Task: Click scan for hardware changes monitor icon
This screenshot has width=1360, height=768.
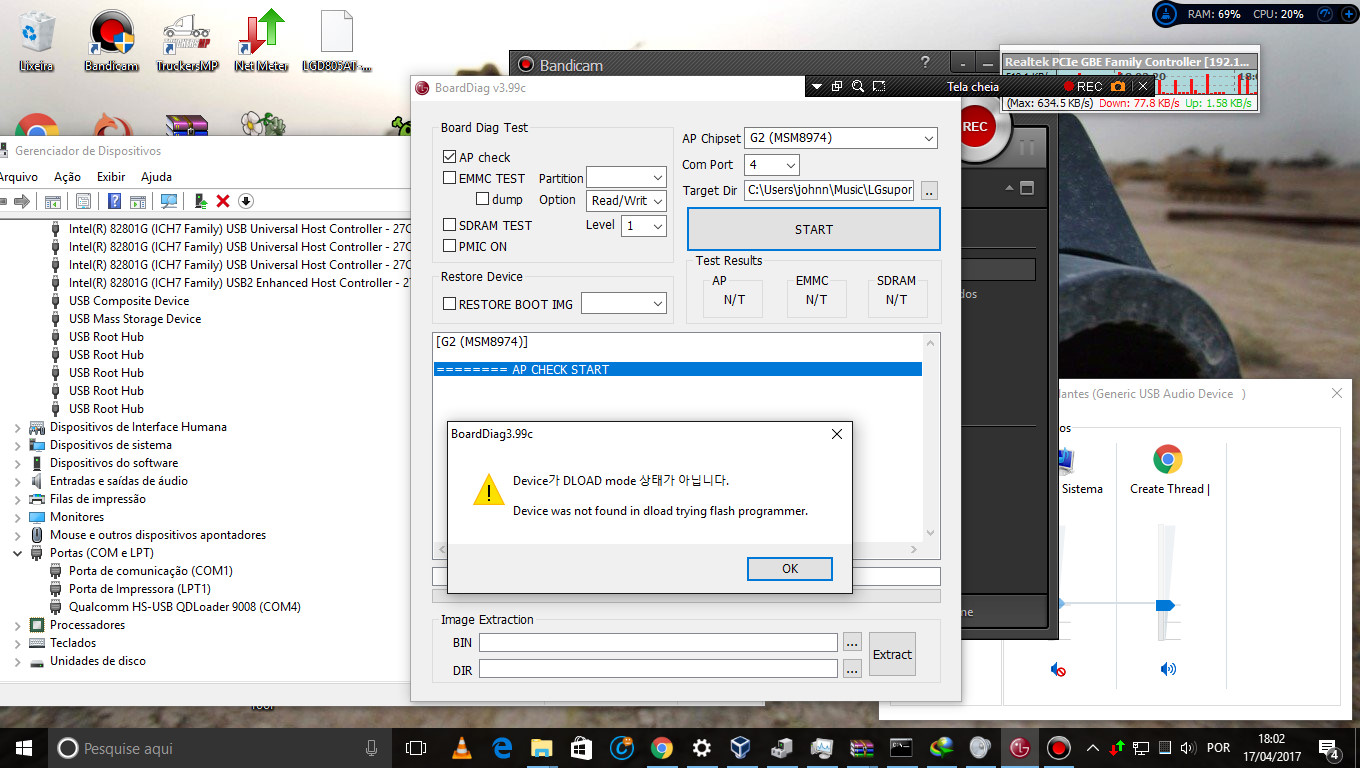Action: pos(169,201)
